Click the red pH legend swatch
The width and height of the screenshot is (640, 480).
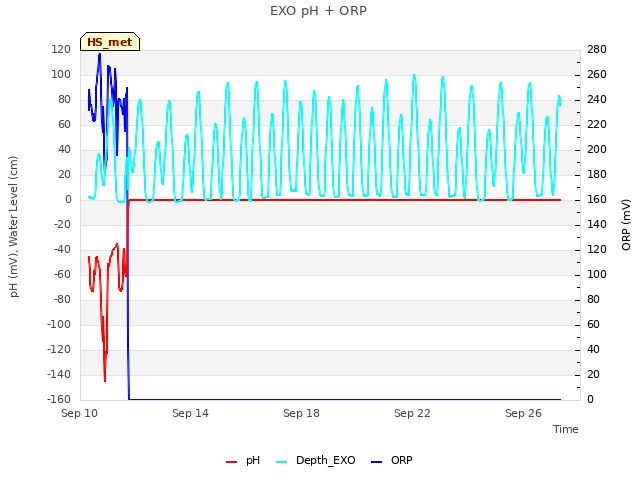231,462
